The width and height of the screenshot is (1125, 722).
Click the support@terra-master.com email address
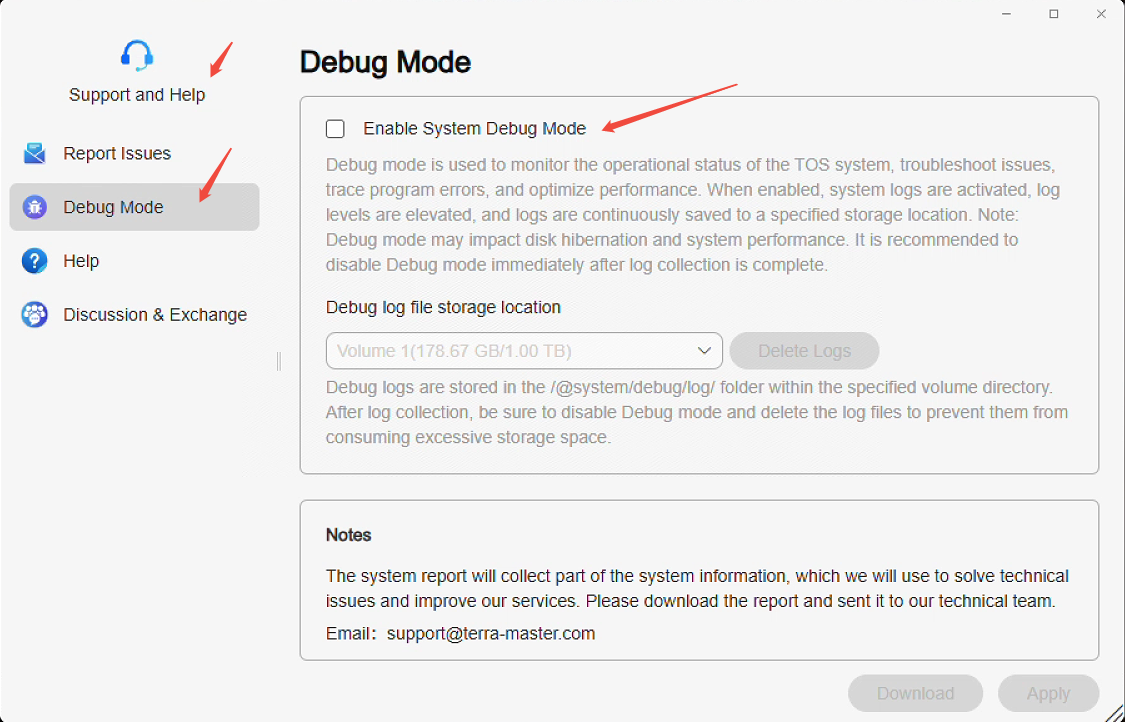[491, 634]
